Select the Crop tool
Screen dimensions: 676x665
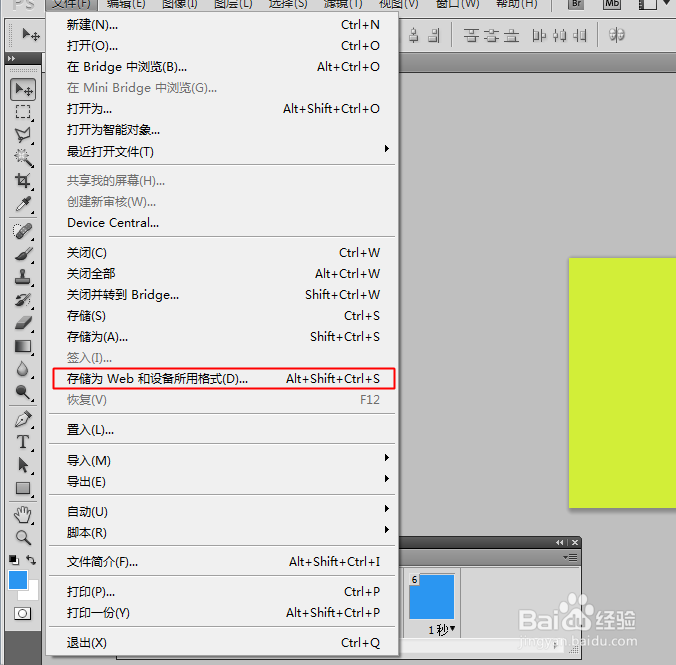(x=23, y=181)
